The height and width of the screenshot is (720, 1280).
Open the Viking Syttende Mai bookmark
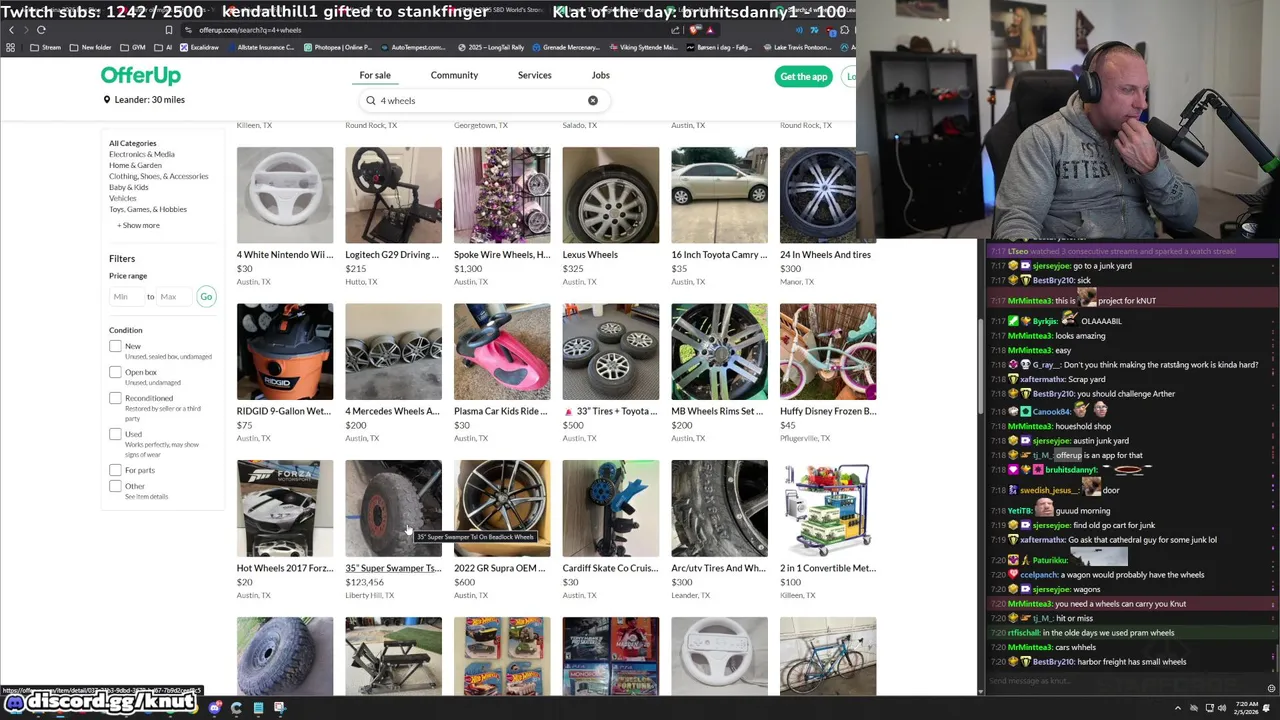642,47
